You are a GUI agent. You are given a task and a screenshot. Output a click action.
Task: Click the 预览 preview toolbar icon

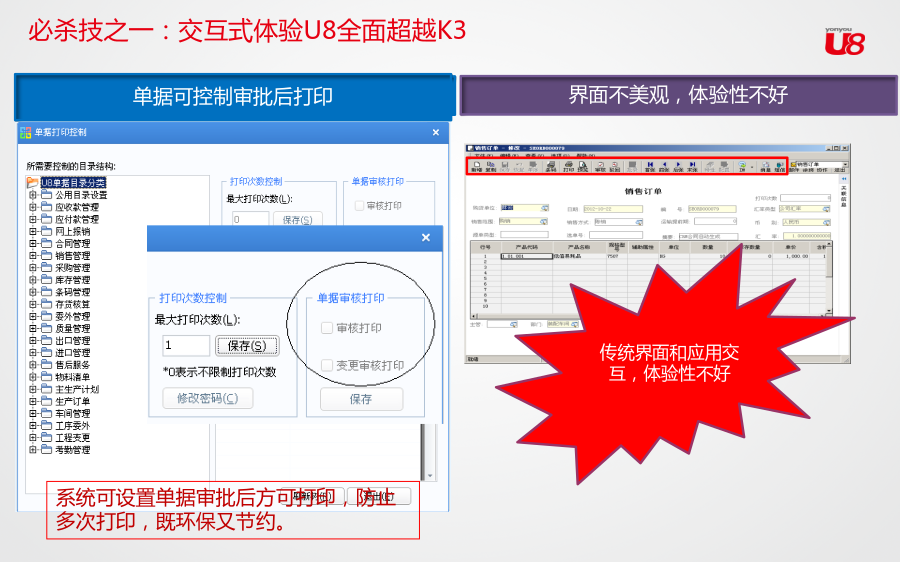(x=583, y=166)
